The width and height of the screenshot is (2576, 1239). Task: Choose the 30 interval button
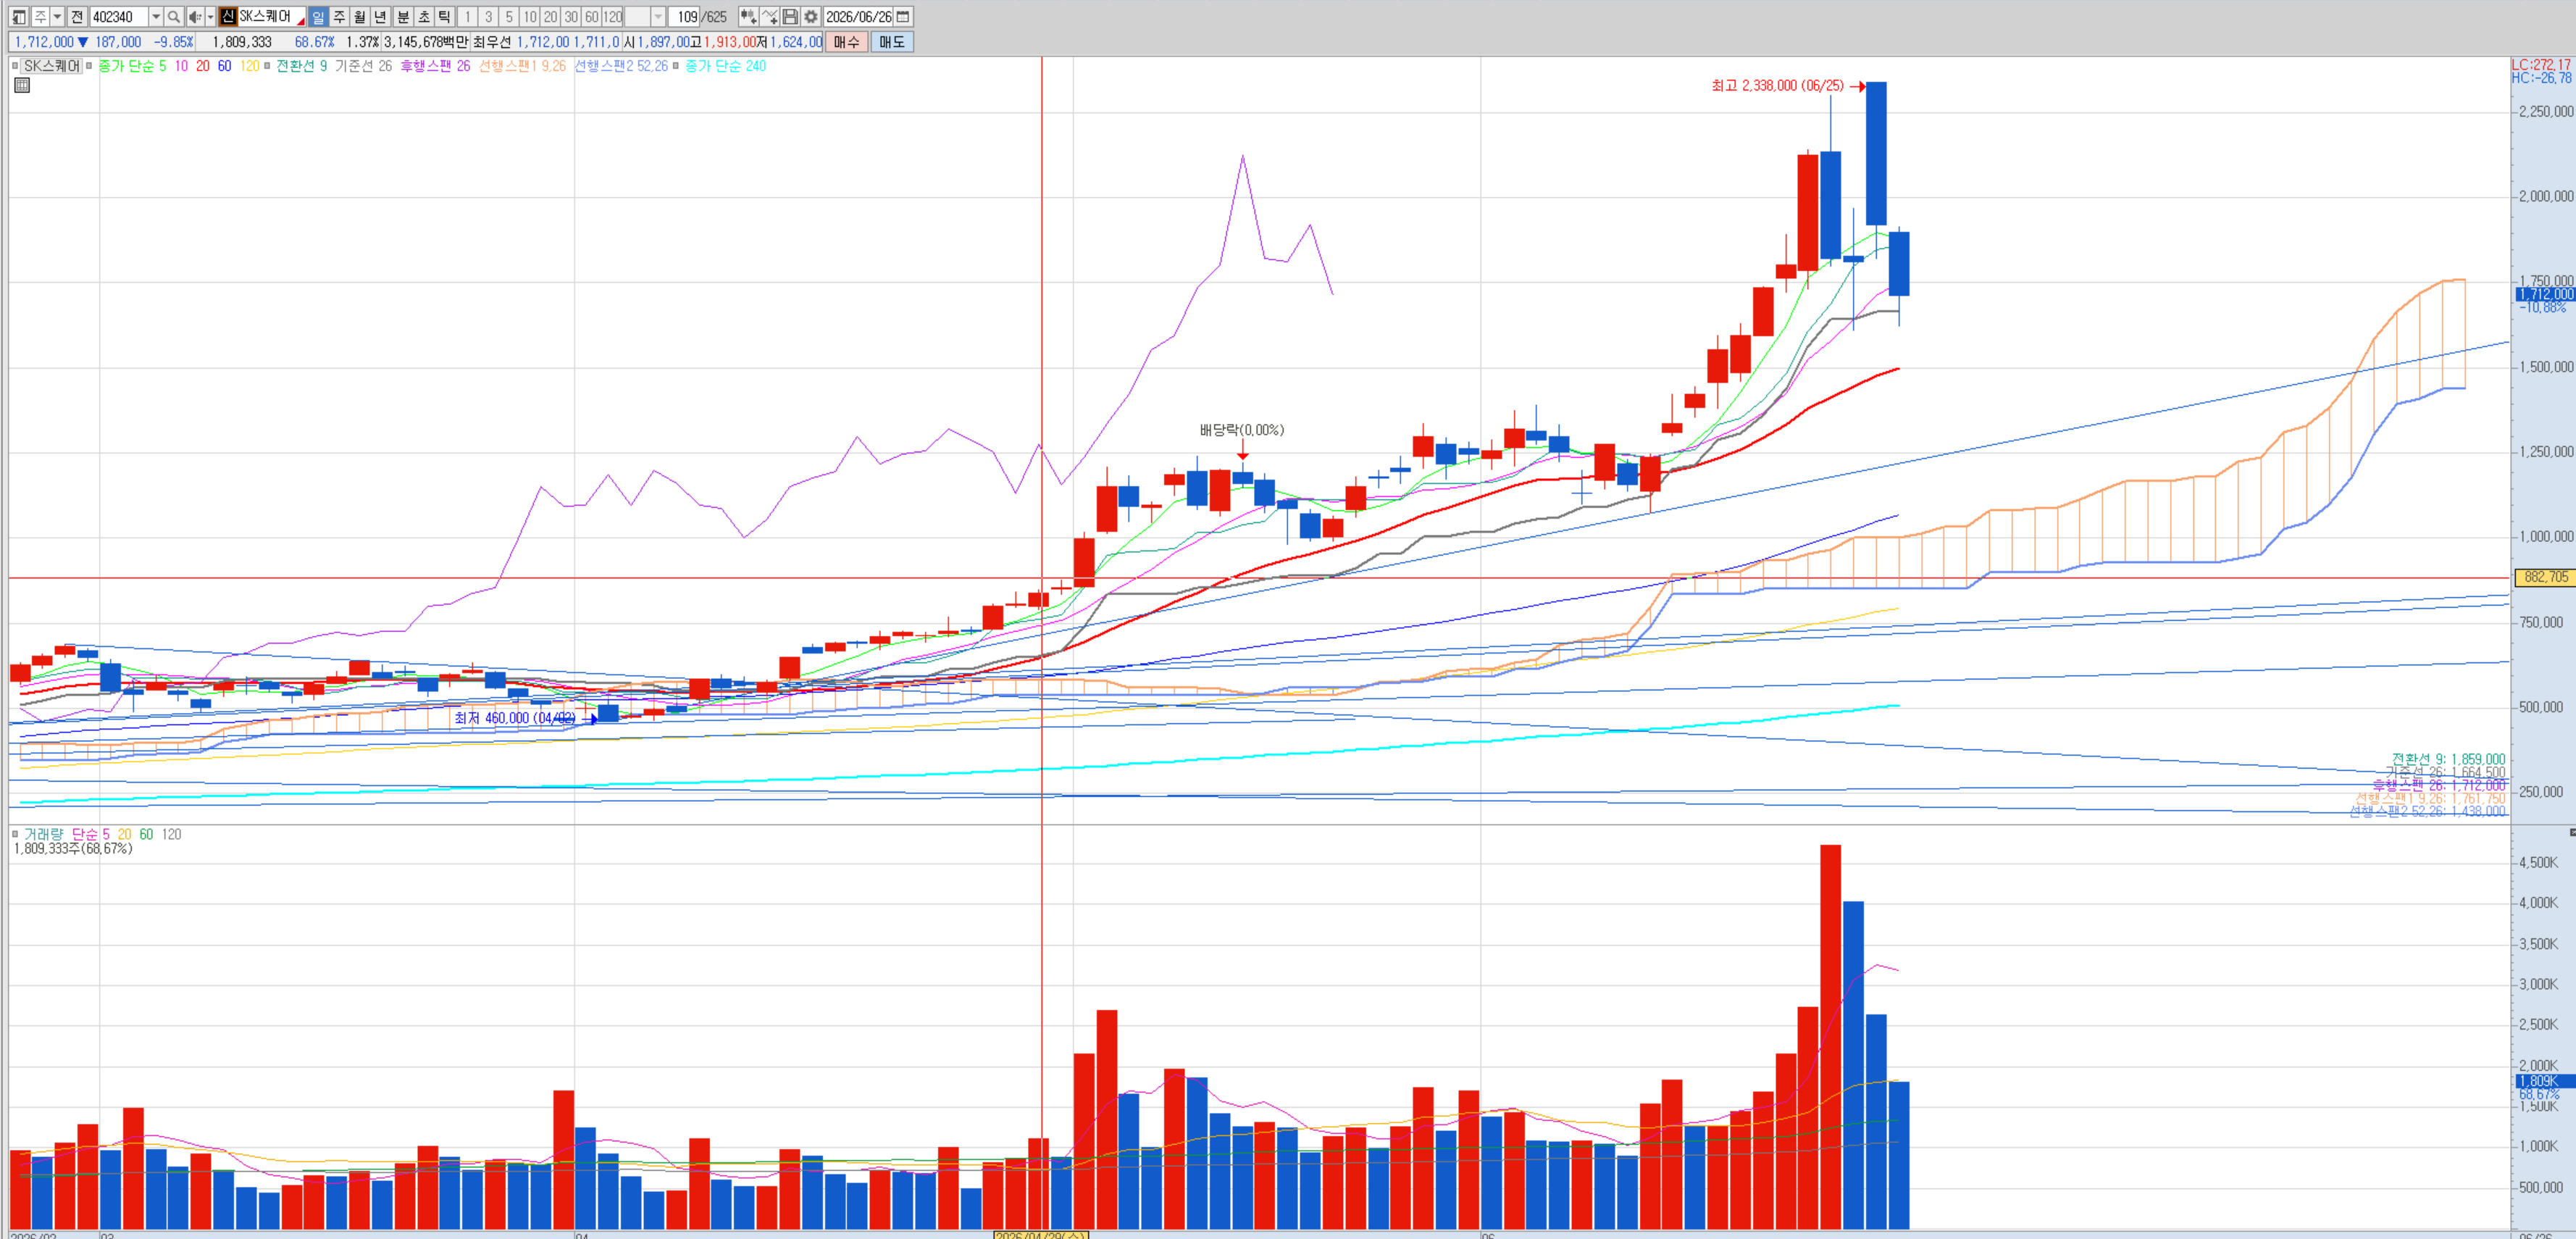(571, 17)
